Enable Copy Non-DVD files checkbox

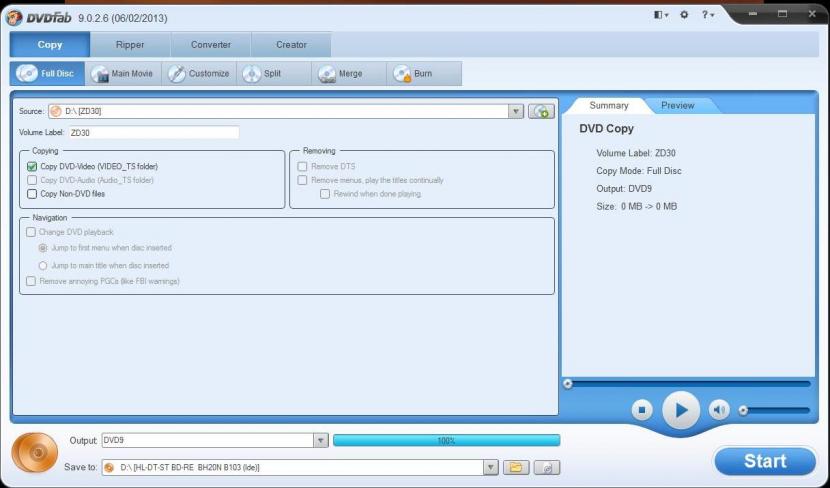[x=33, y=194]
